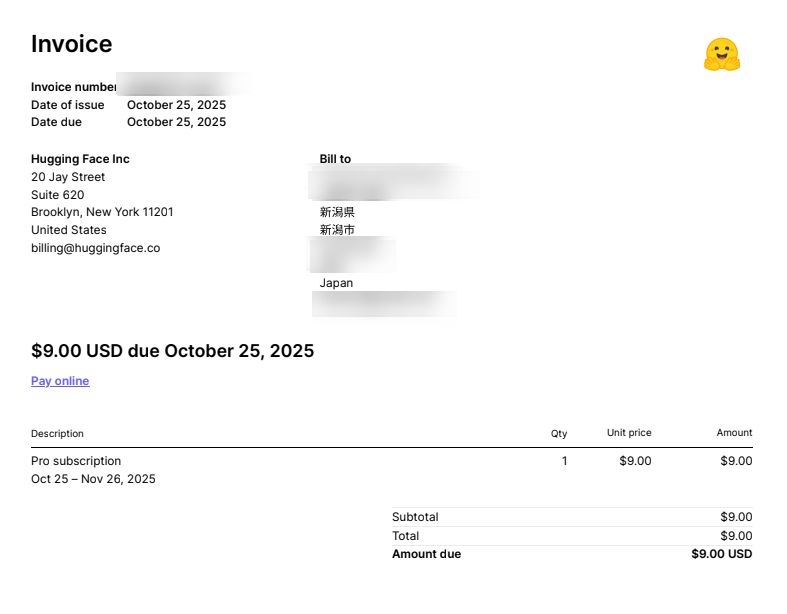The height and width of the screenshot is (614, 787).
Task: Select the Bill to heading
Action: pos(335,159)
